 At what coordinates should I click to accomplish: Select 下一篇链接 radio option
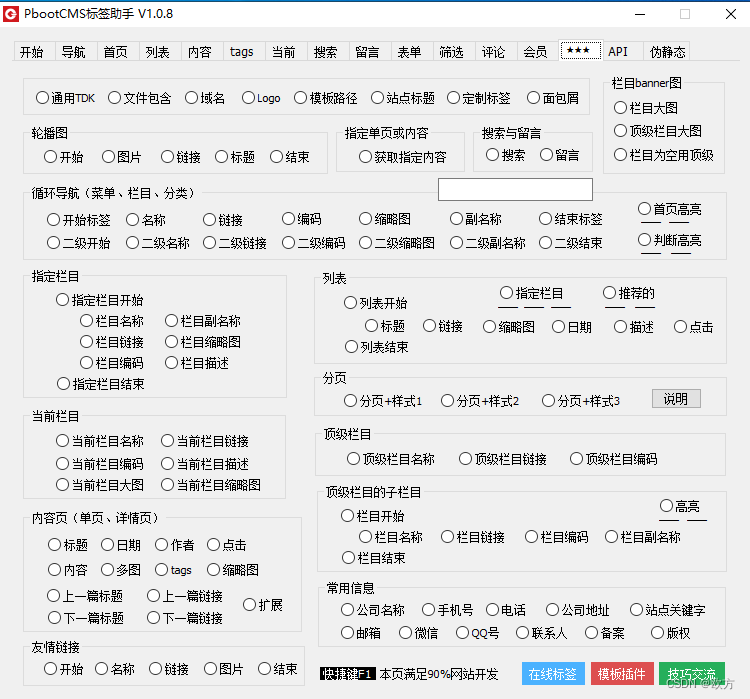click(x=185, y=618)
